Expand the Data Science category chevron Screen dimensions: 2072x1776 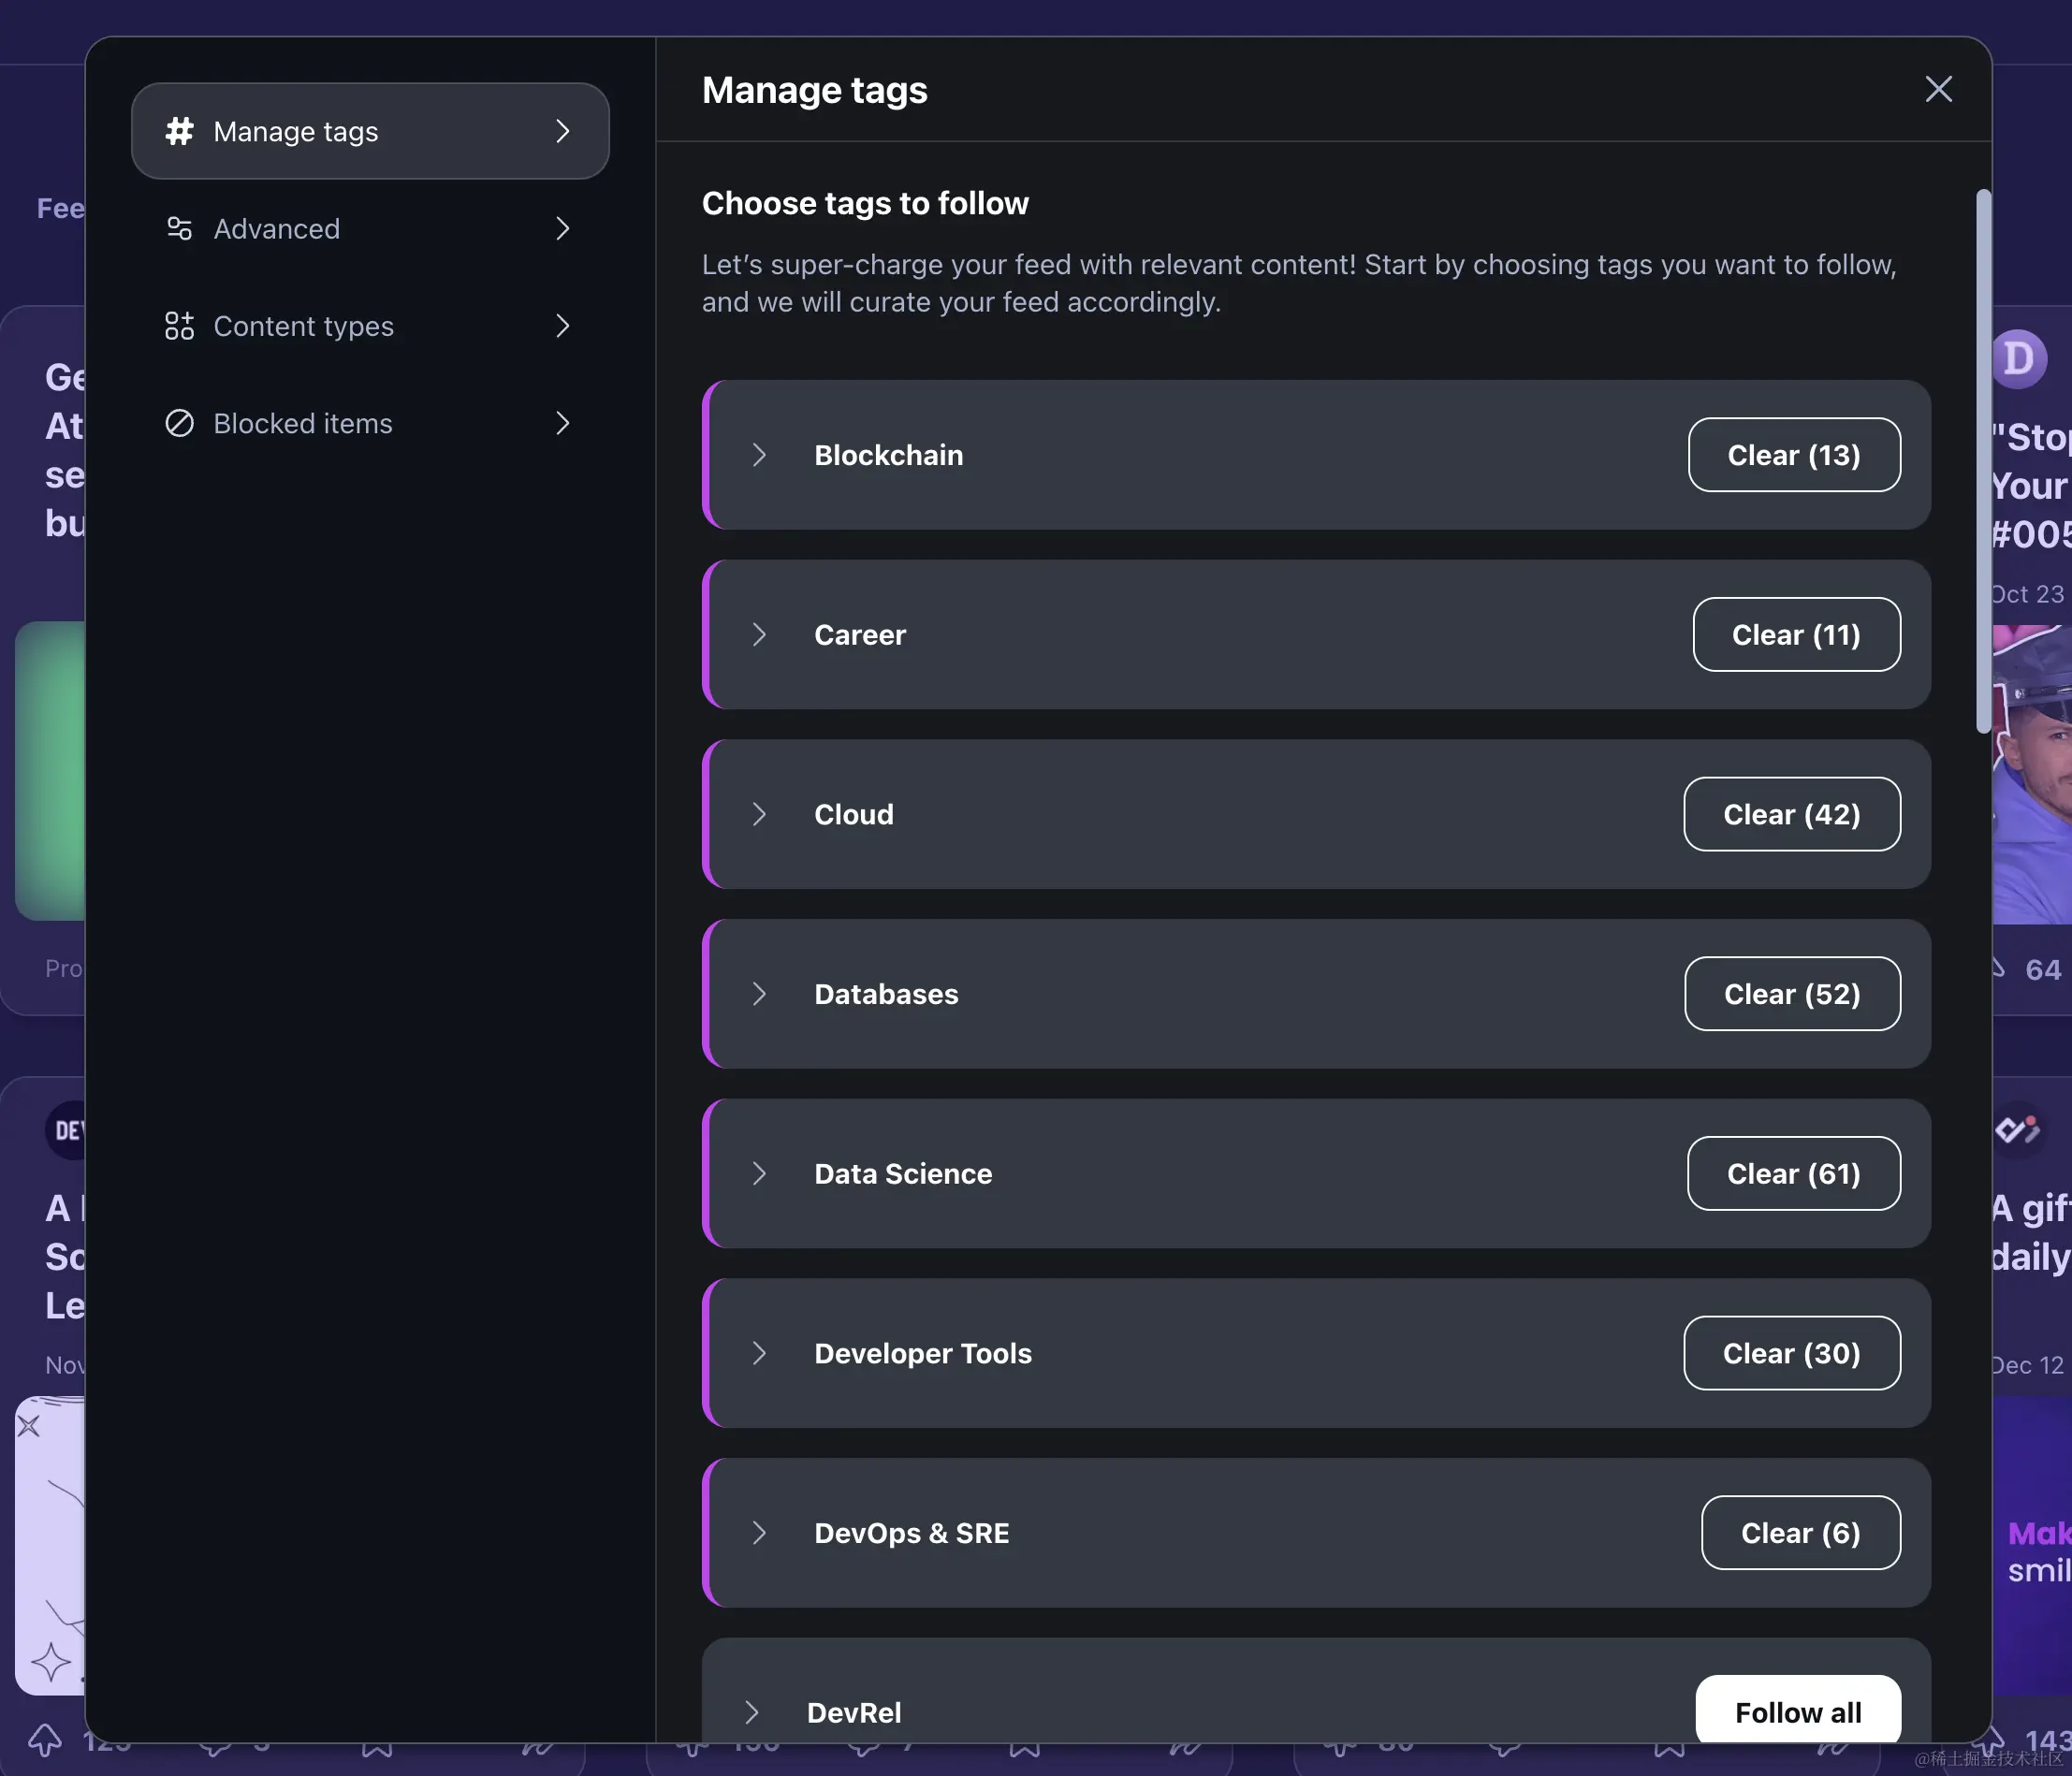[759, 1173]
